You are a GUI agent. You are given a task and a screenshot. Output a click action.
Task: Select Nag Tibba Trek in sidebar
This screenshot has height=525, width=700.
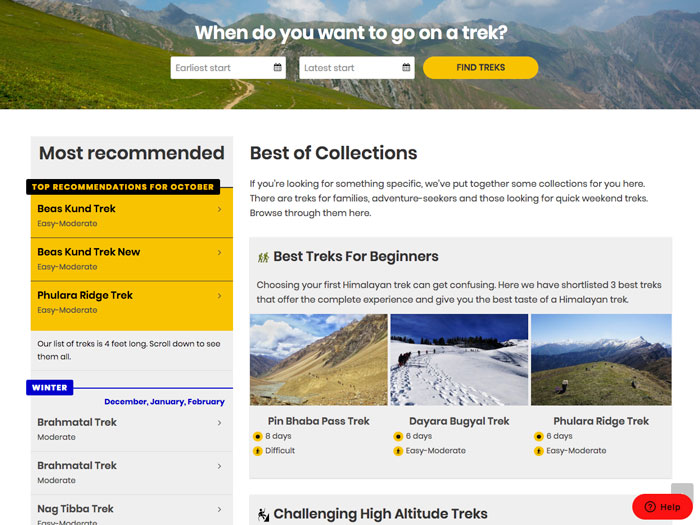point(76,508)
